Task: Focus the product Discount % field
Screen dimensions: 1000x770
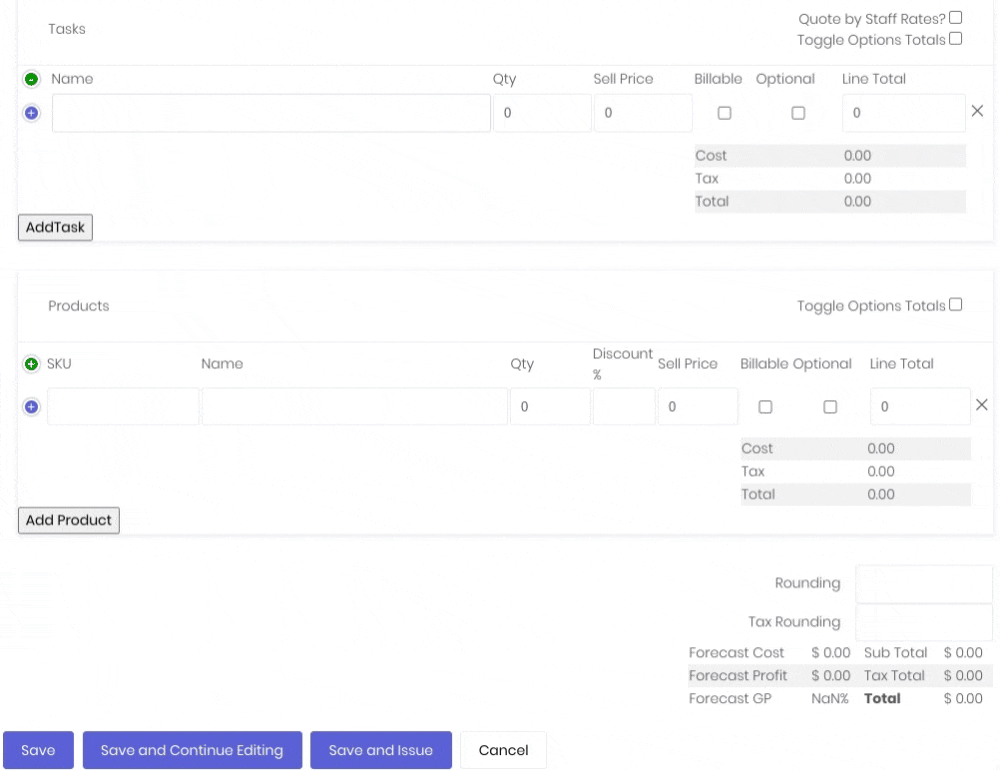Action: (x=624, y=406)
